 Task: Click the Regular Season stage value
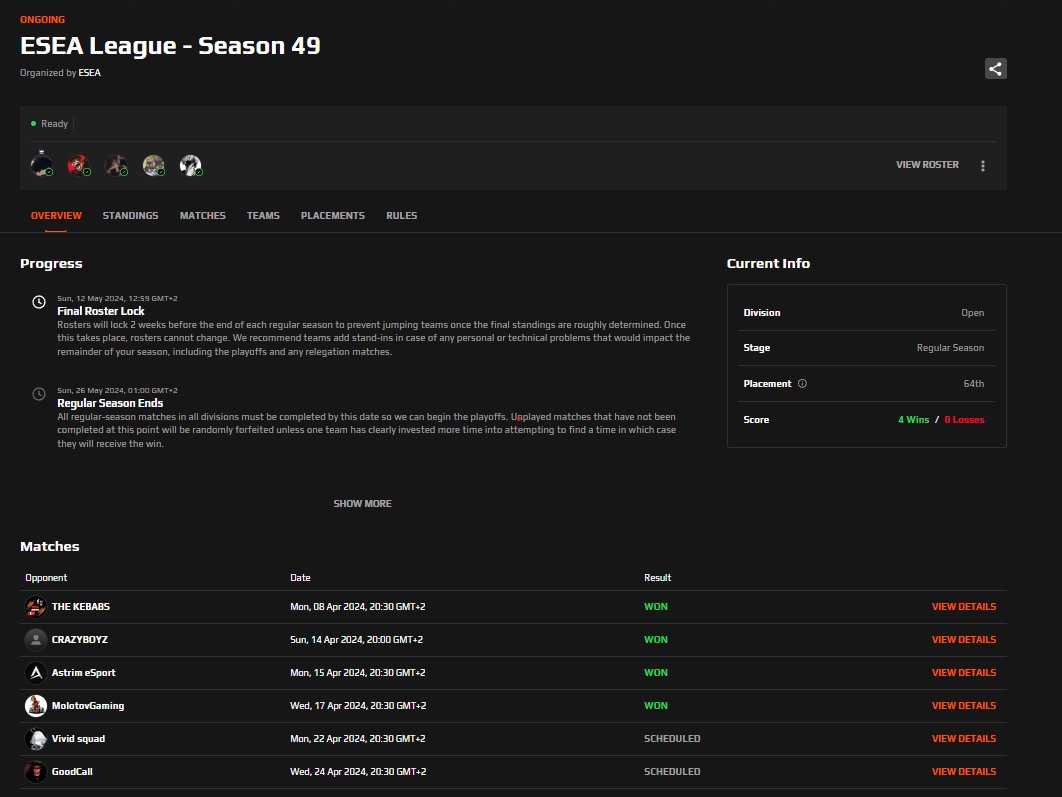tap(950, 347)
